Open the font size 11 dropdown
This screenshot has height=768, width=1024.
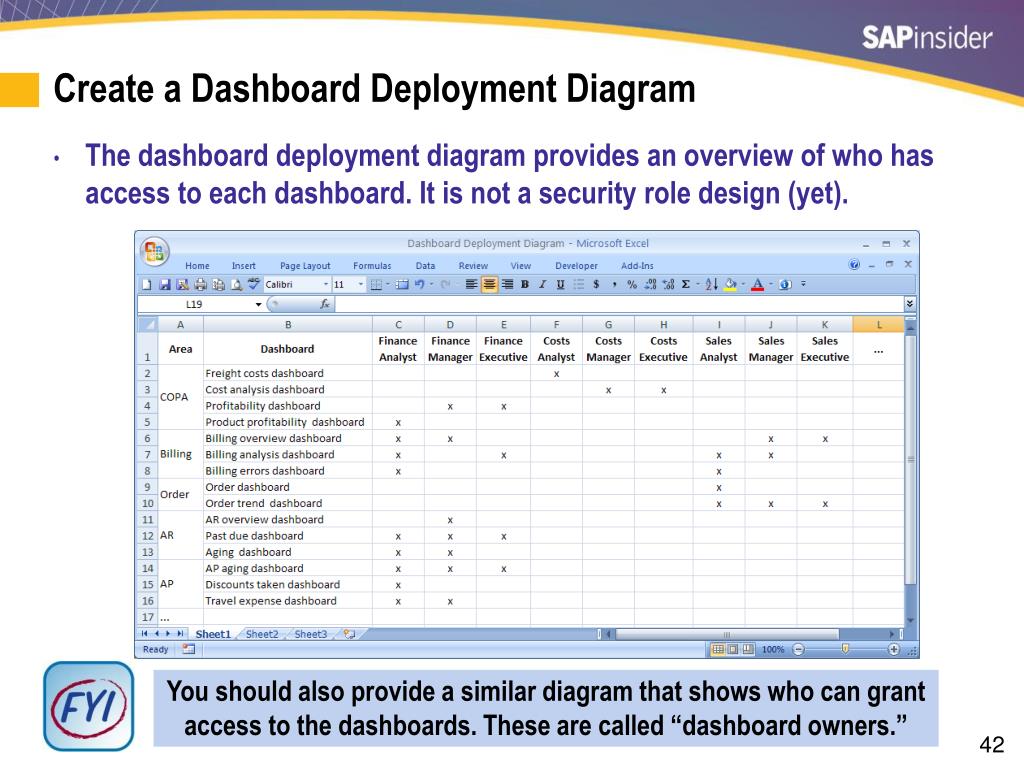360,284
